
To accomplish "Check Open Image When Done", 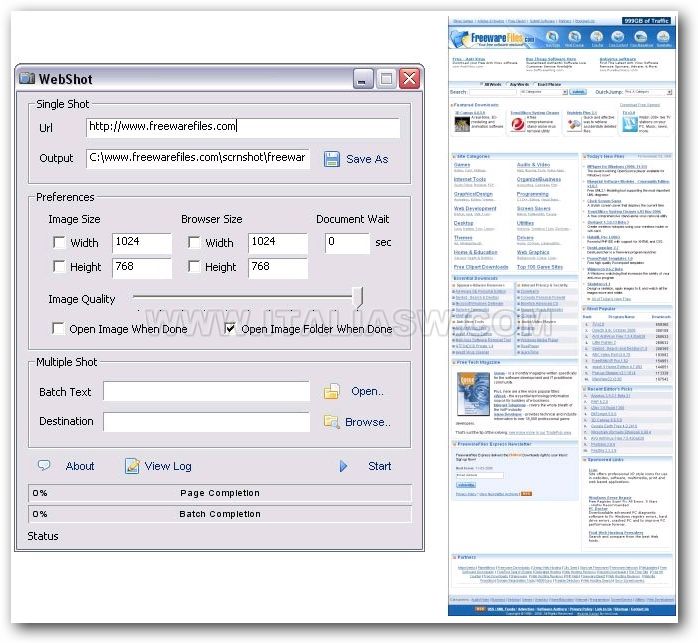I will (x=58, y=329).
